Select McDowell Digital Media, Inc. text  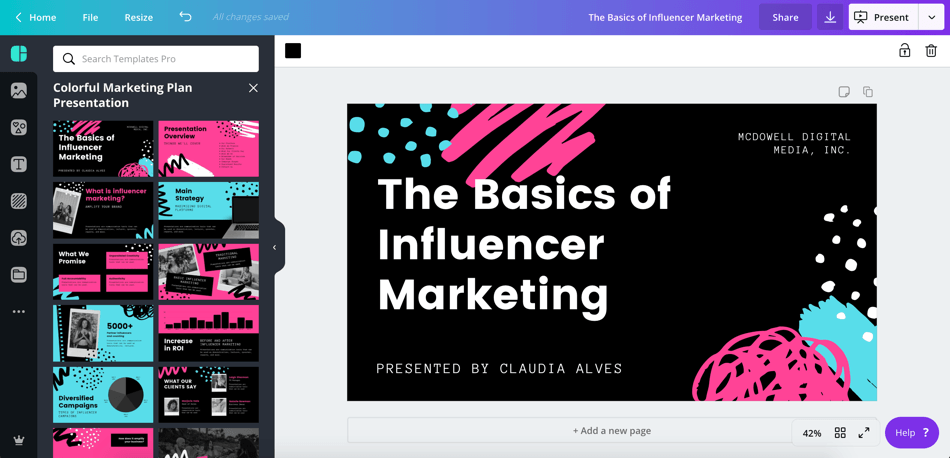click(x=794, y=143)
